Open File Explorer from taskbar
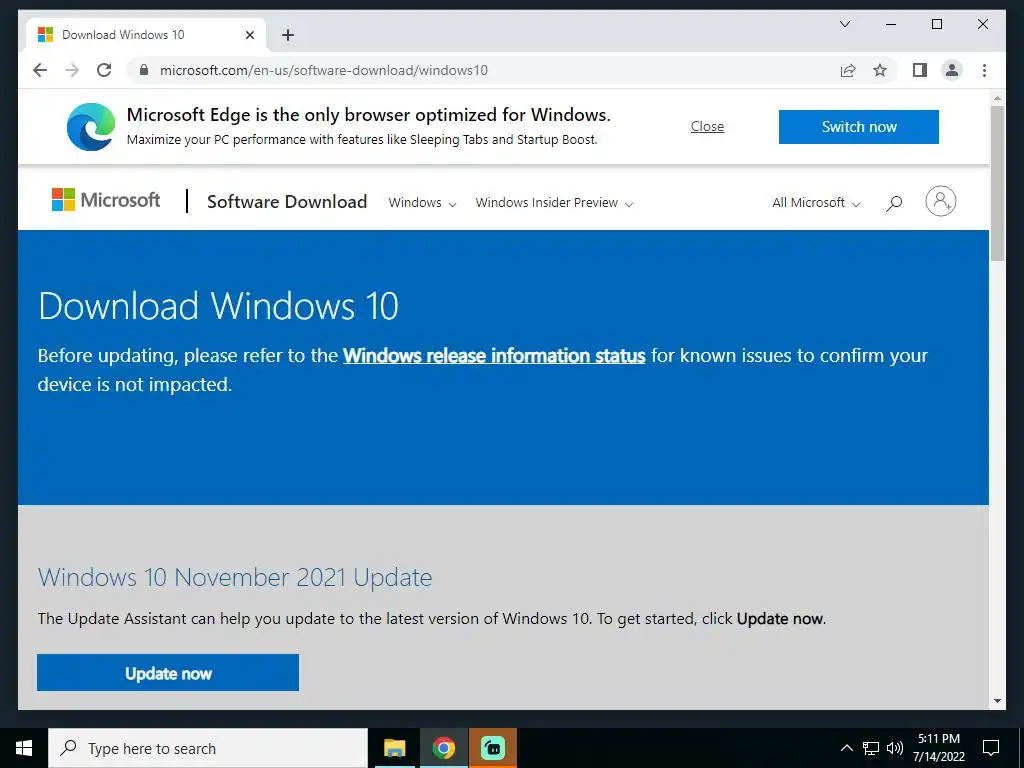This screenshot has height=768, width=1024. pyautogui.click(x=394, y=748)
